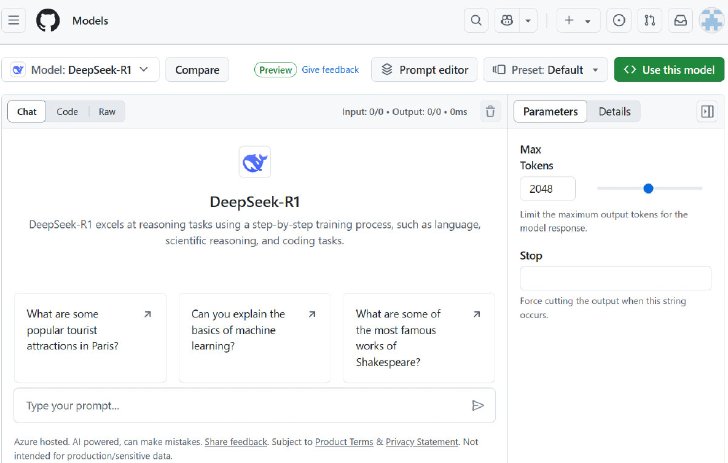The image size is (728, 463).
Task: Clear chat with the trash icon
Action: [490, 111]
